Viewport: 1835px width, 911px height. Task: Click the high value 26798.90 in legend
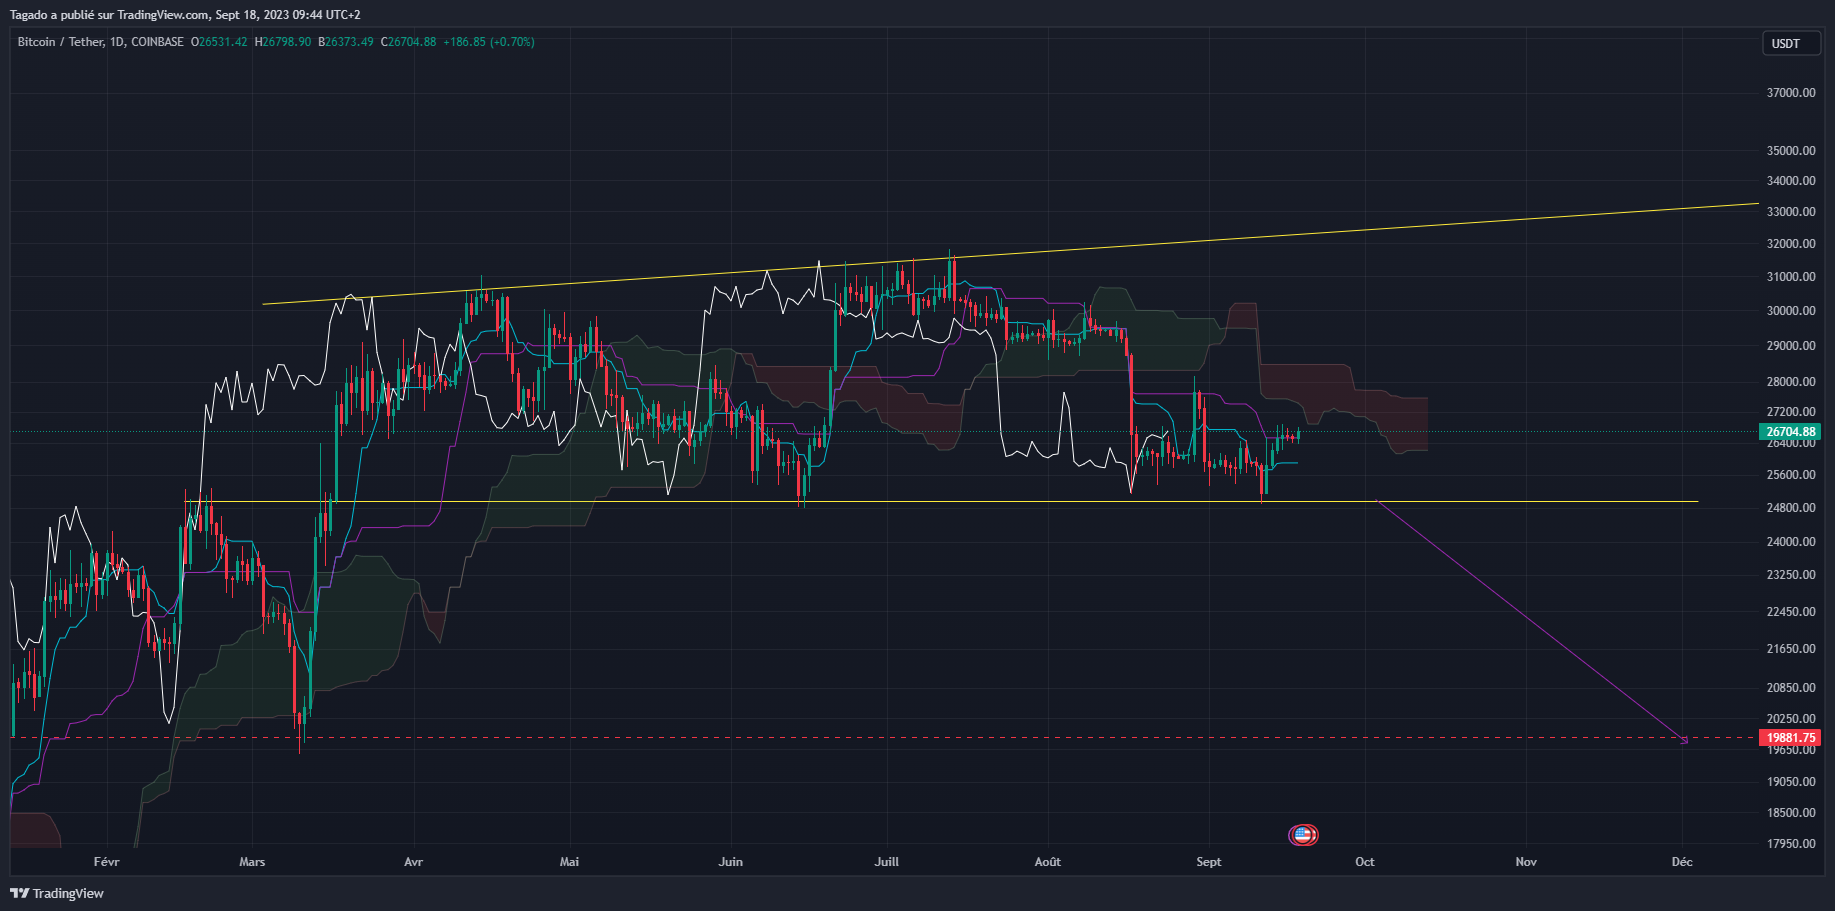(283, 42)
